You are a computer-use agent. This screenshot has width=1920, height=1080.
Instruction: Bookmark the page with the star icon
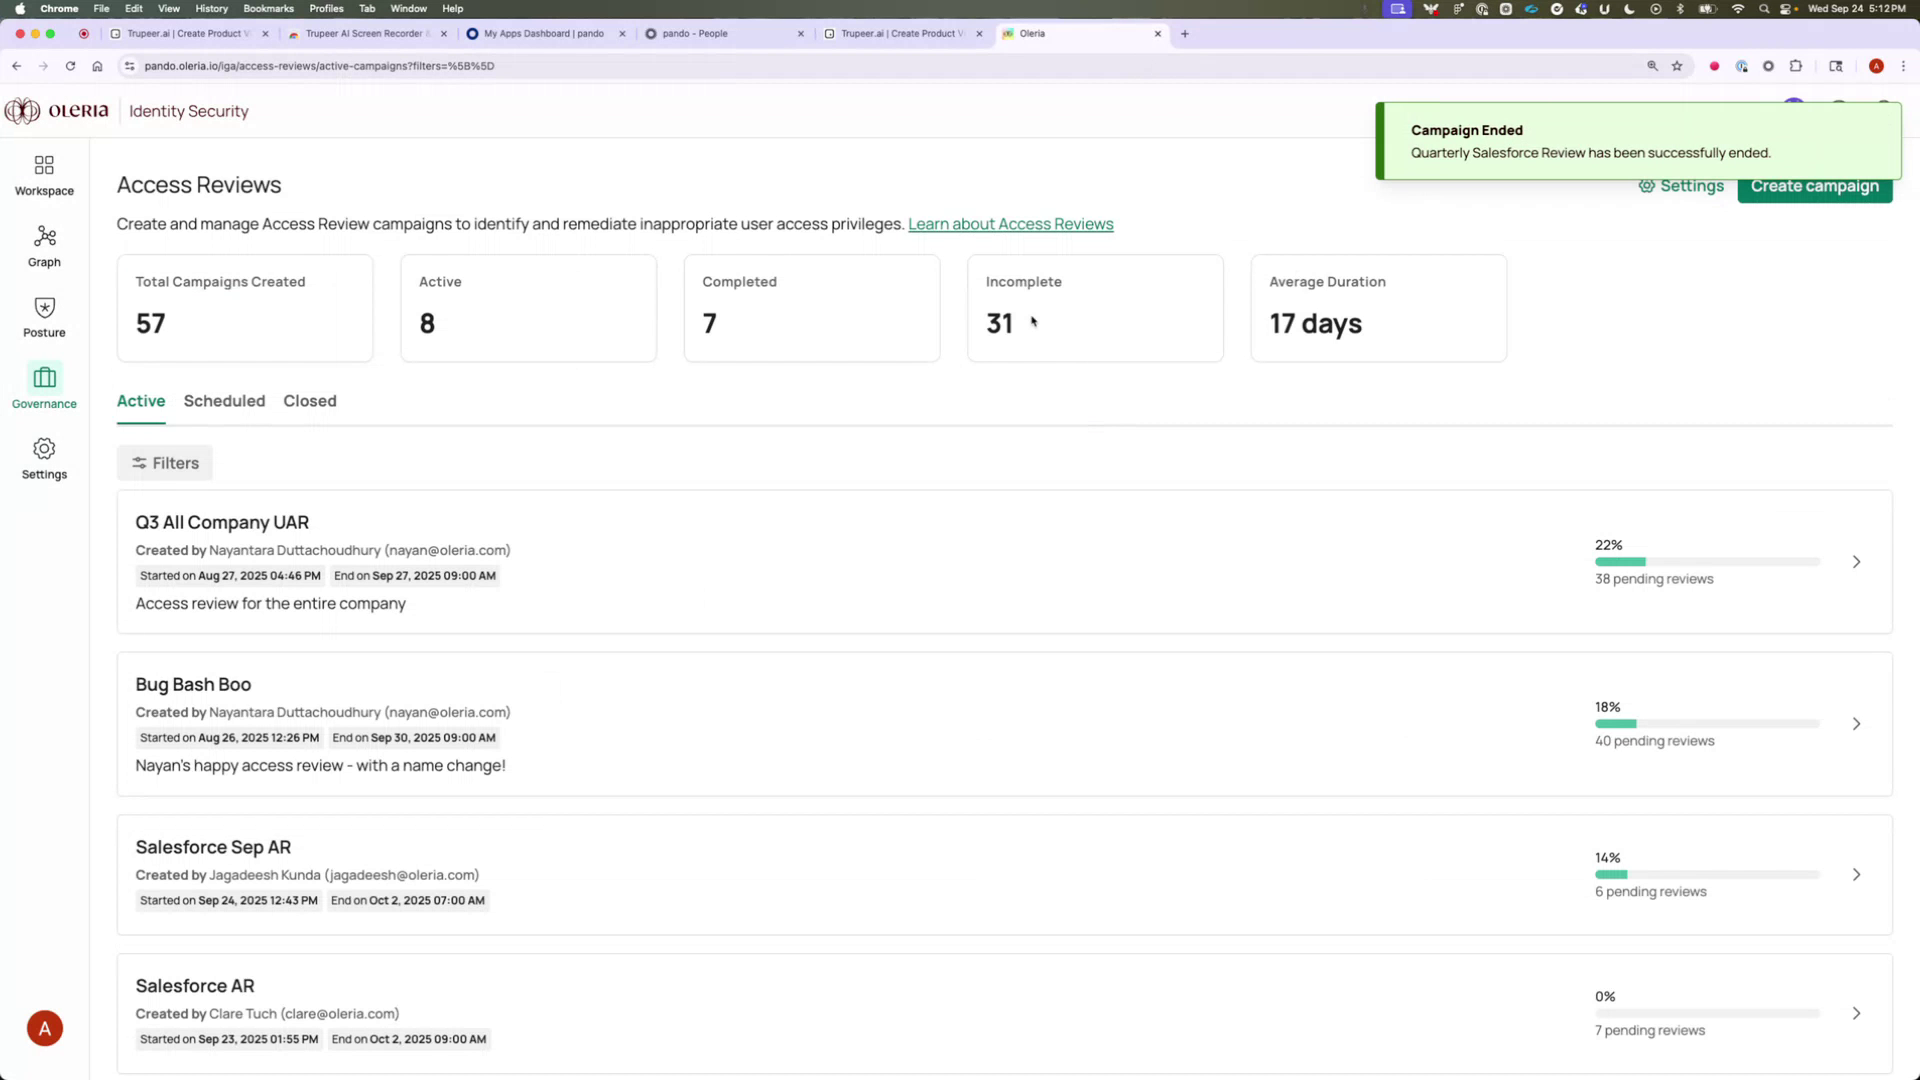click(1678, 66)
